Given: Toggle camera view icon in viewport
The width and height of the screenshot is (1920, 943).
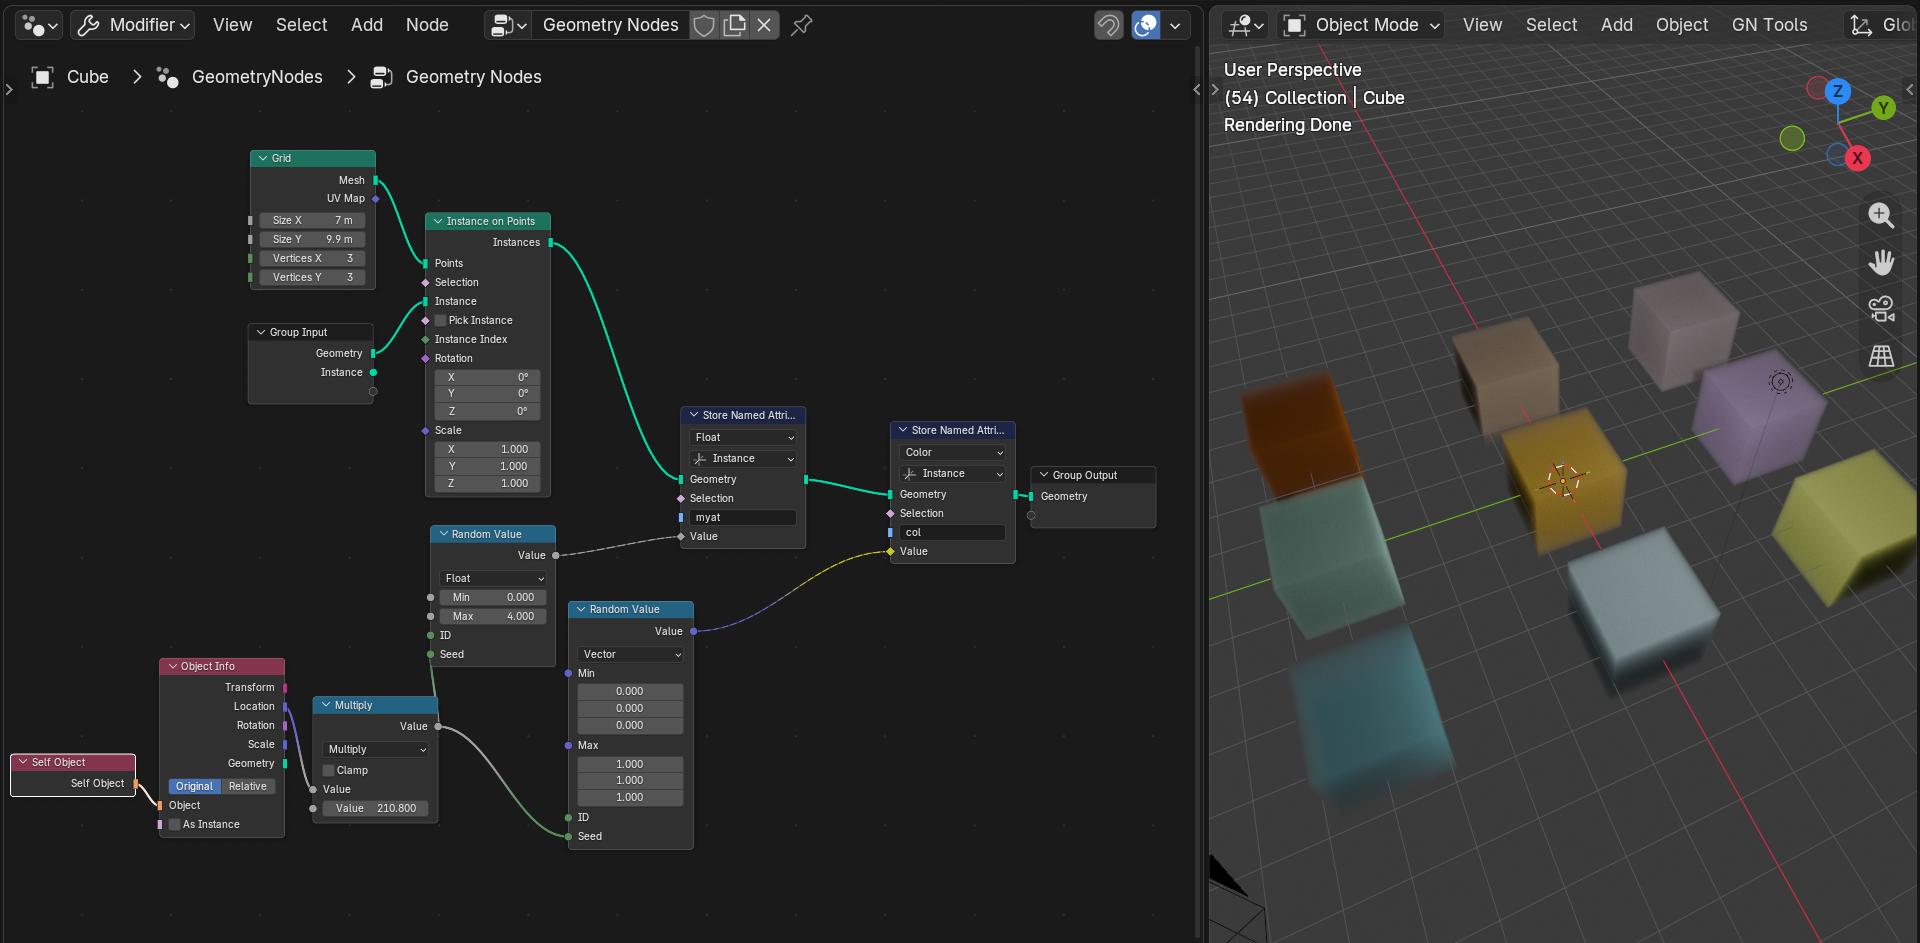Looking at the screenshot, I should coord(1881,309).
